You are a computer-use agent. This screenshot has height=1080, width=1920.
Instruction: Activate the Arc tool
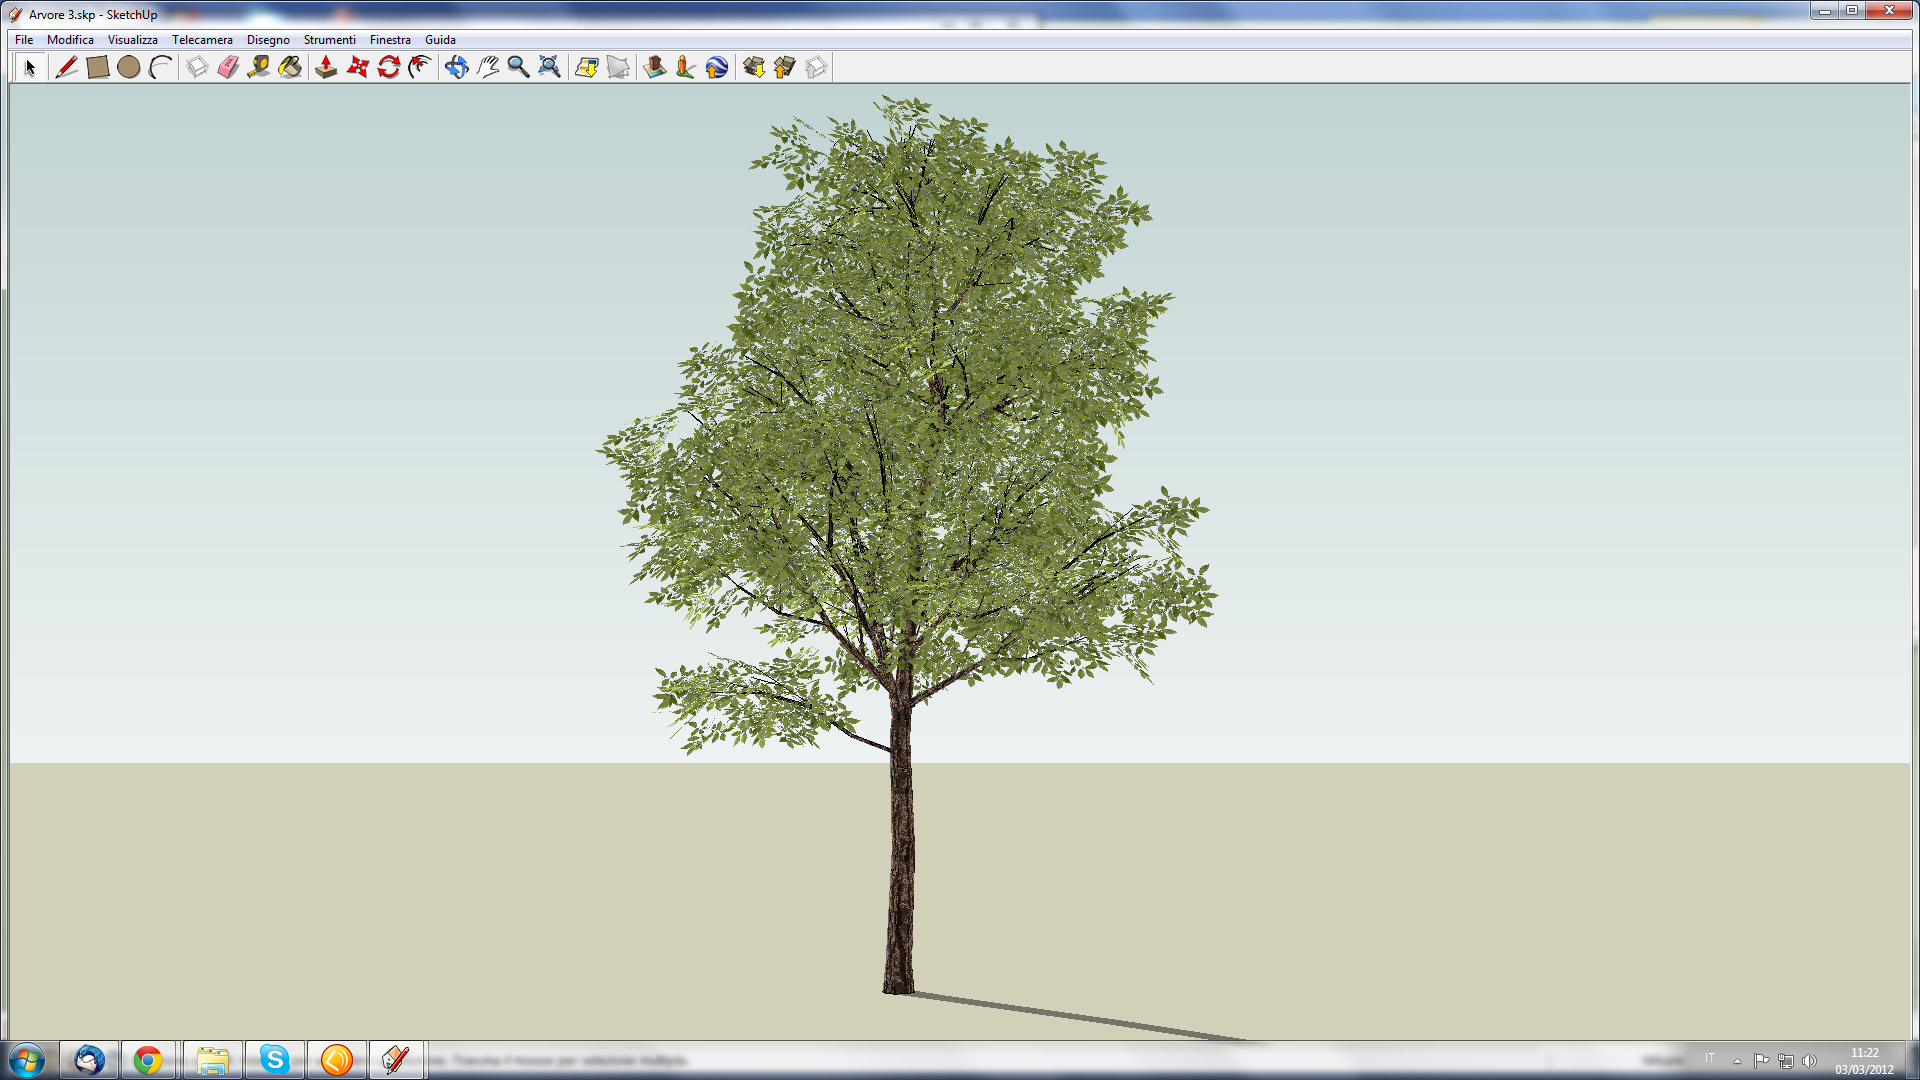[x=160, y=67]
